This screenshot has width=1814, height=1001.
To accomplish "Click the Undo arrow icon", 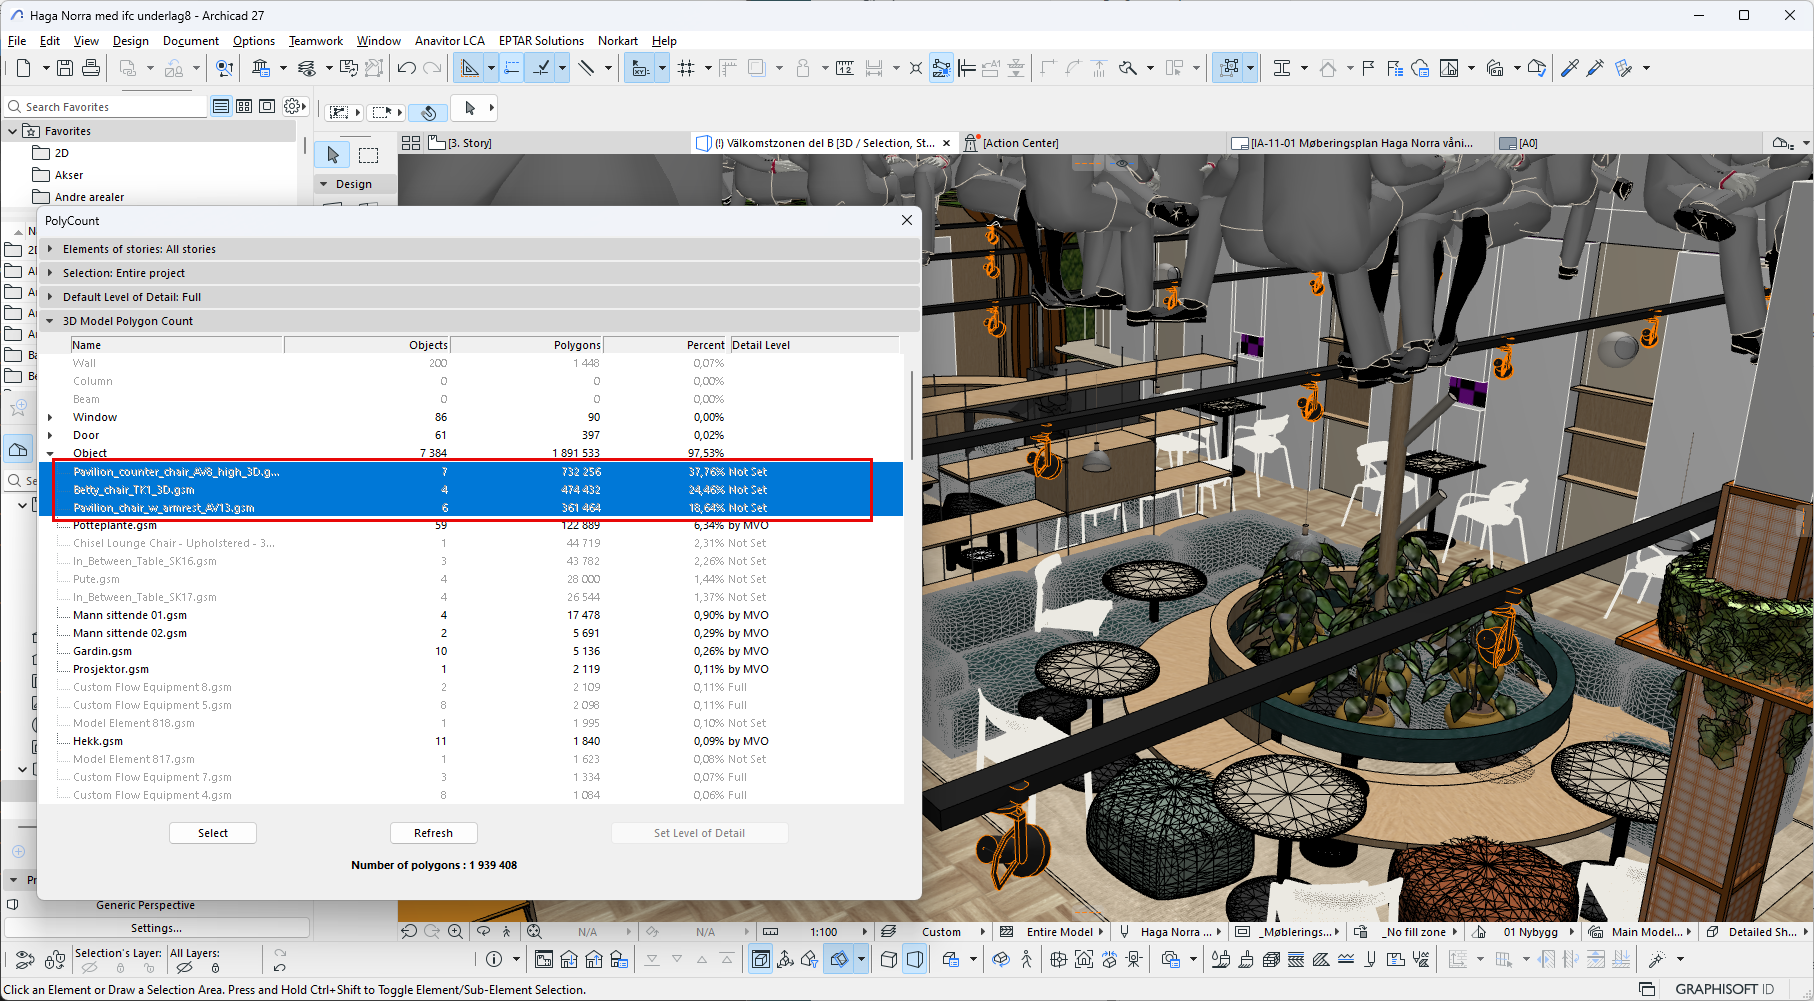I will 406,68.
